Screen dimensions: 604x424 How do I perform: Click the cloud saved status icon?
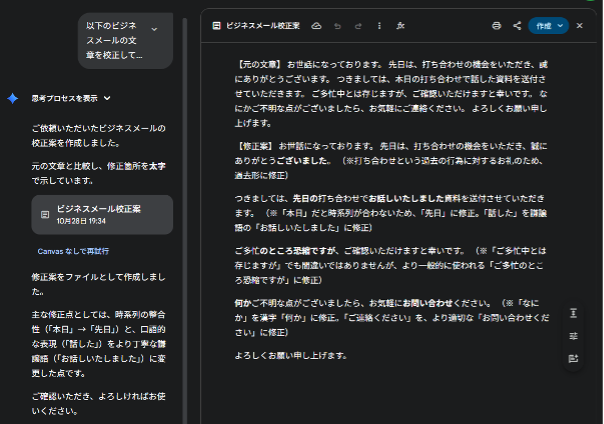(316, 25)
